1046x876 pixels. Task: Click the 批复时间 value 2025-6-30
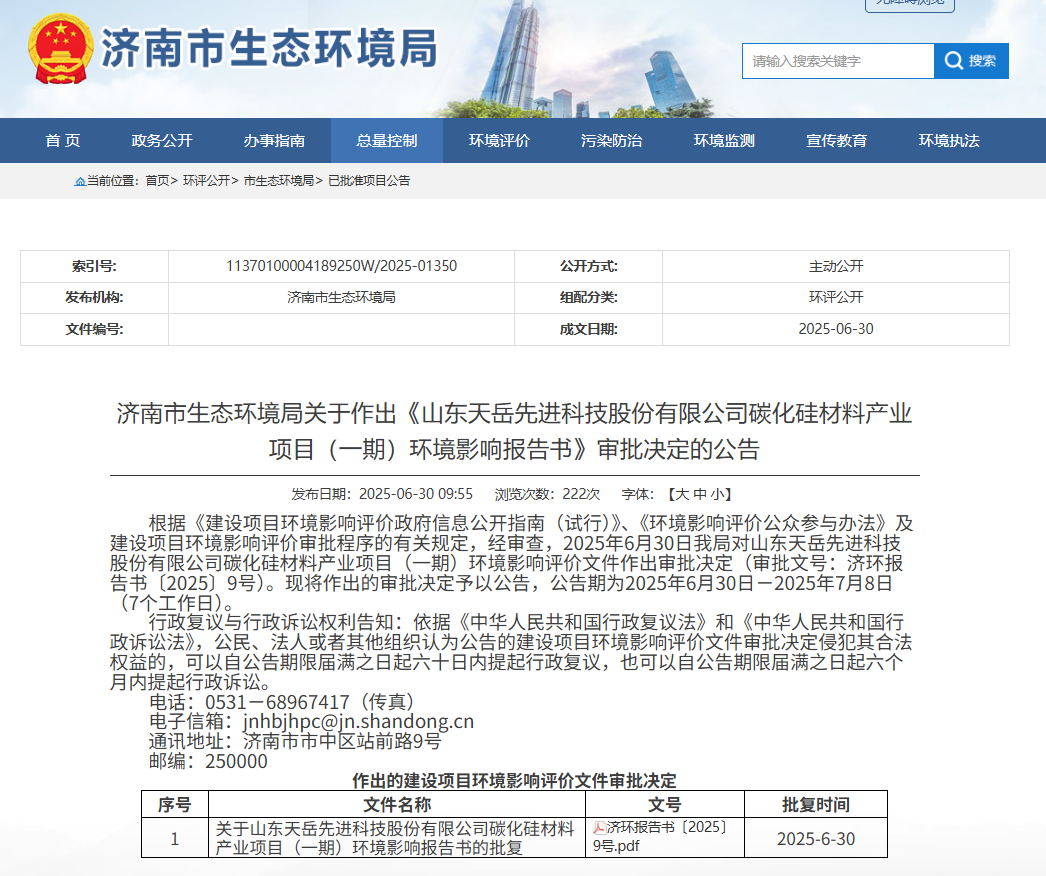click(x=816, y=839)
